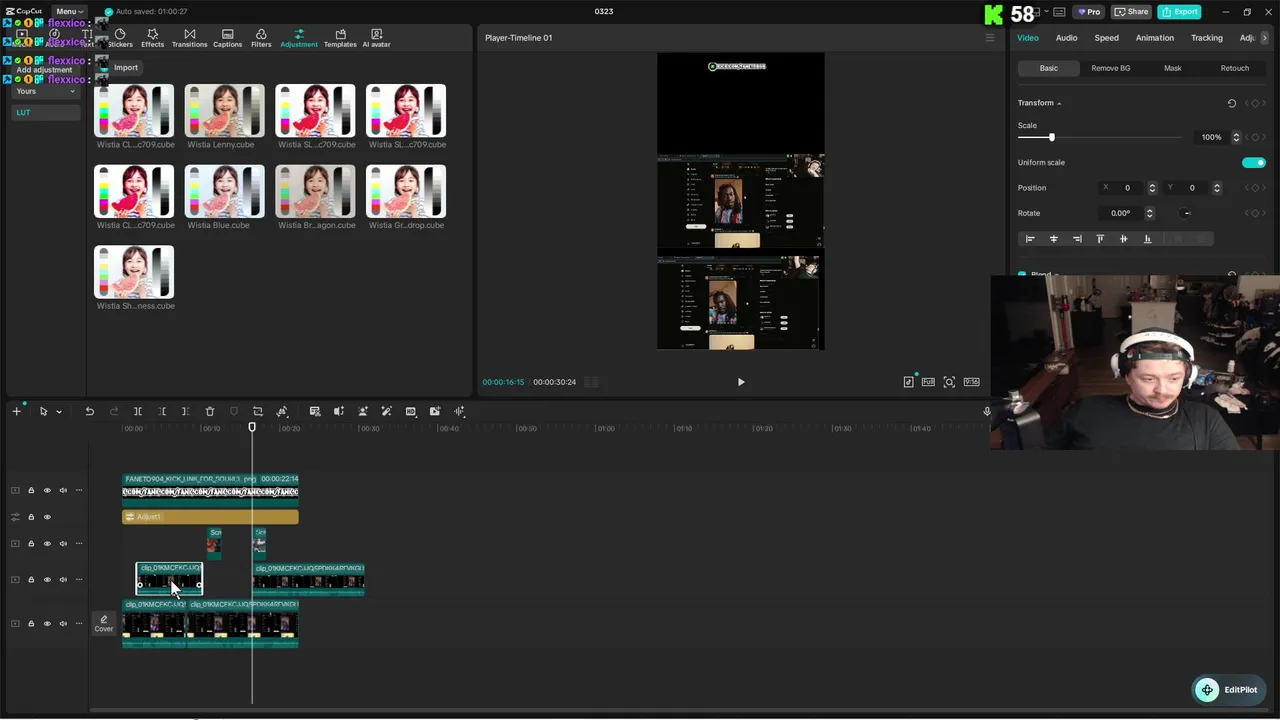The width and height of the screenshot is (1280, 720).
Task: Click the 16:9 ratio icon in the player
Action: 971,382
